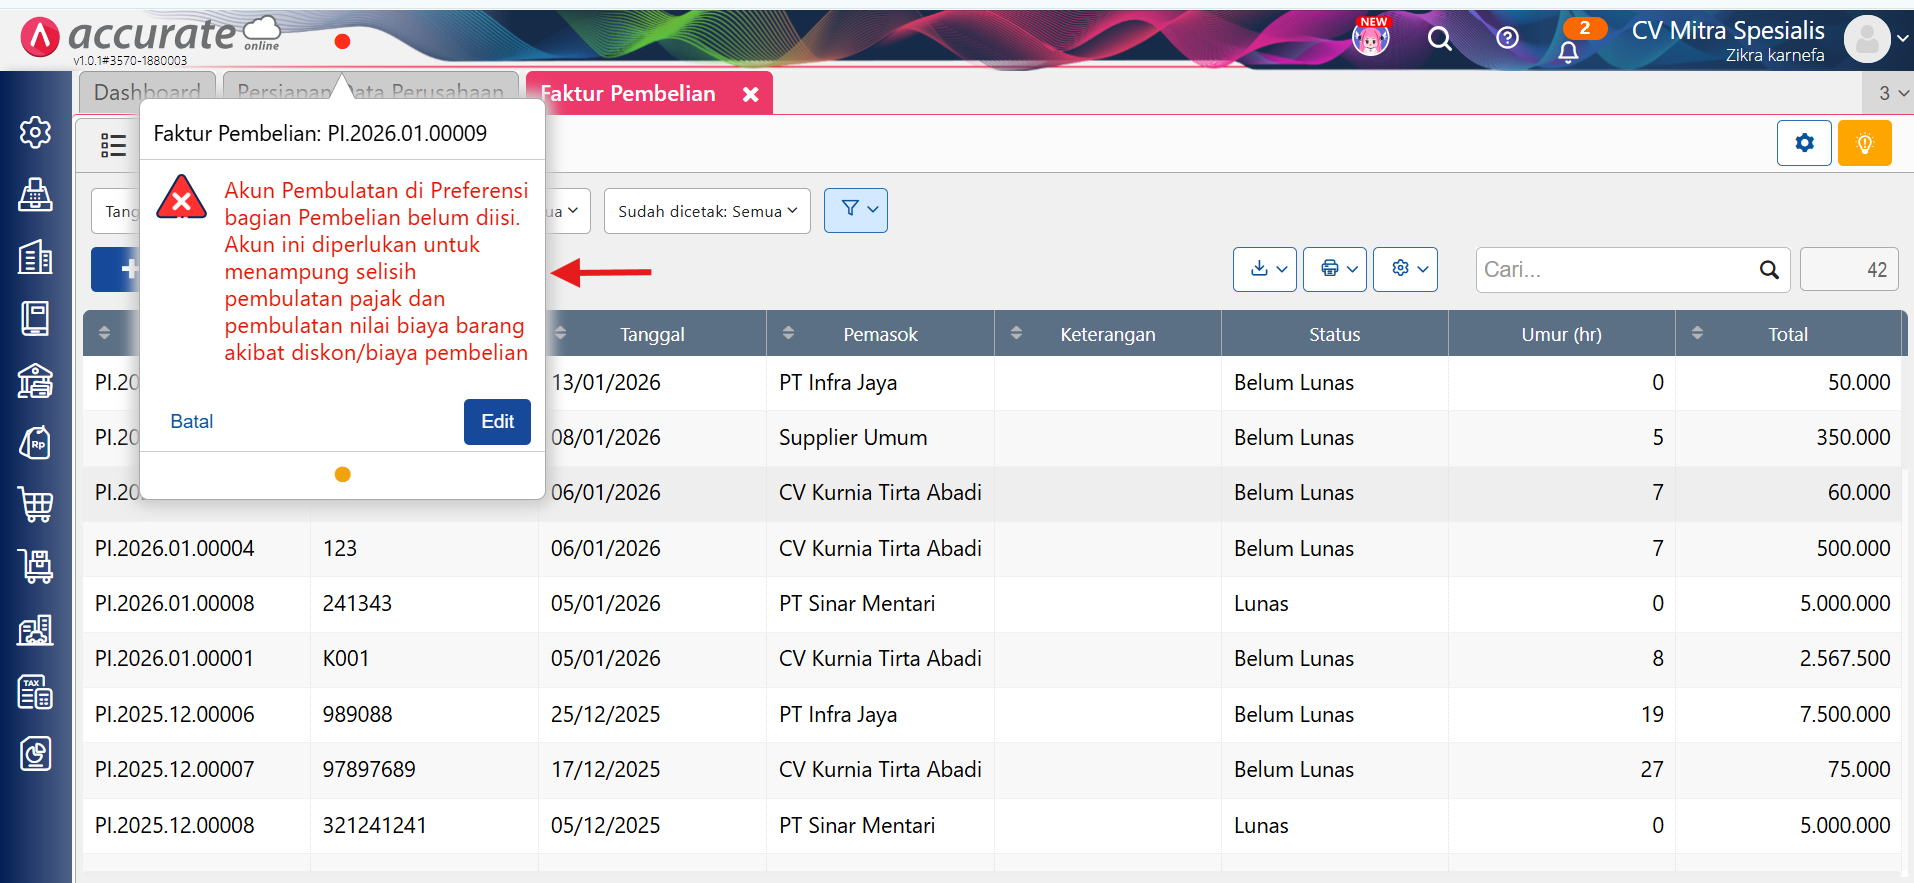Click the search magnifier in Cari field
This screenshot has width=1914, height=883.
1768,270
